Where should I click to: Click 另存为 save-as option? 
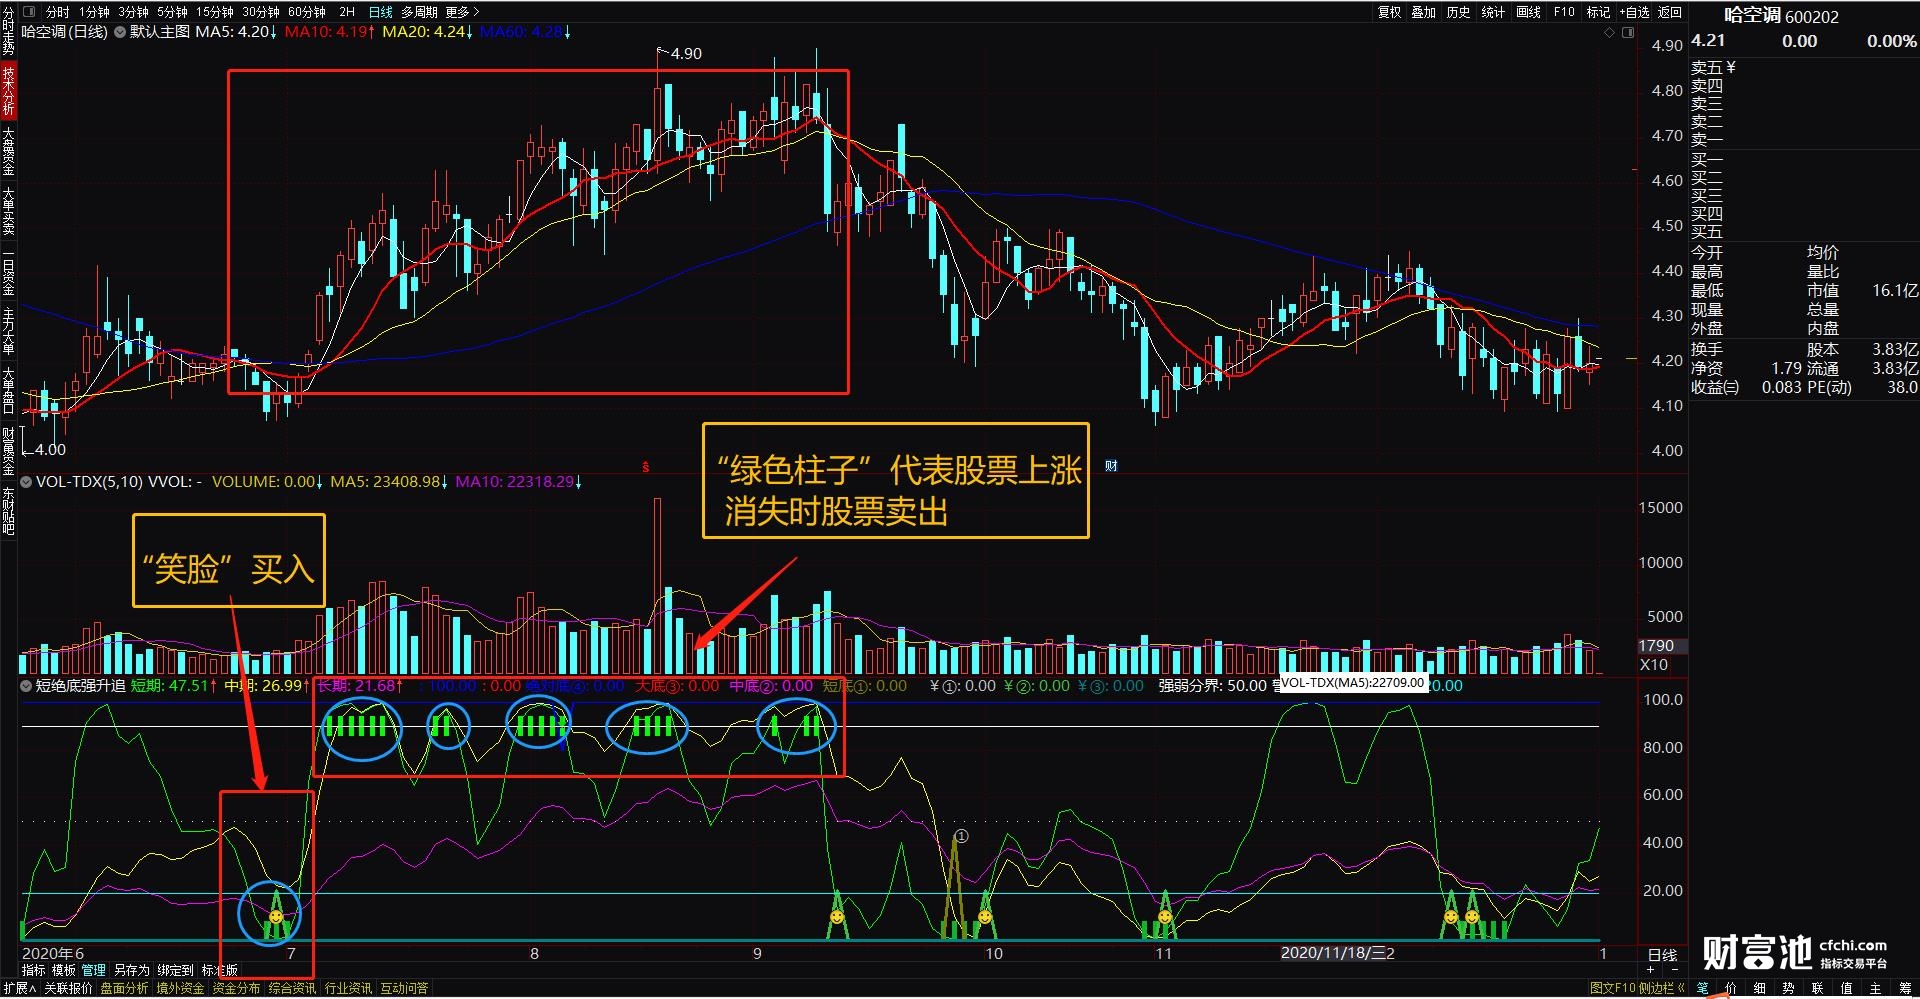(x=131, y=970)
